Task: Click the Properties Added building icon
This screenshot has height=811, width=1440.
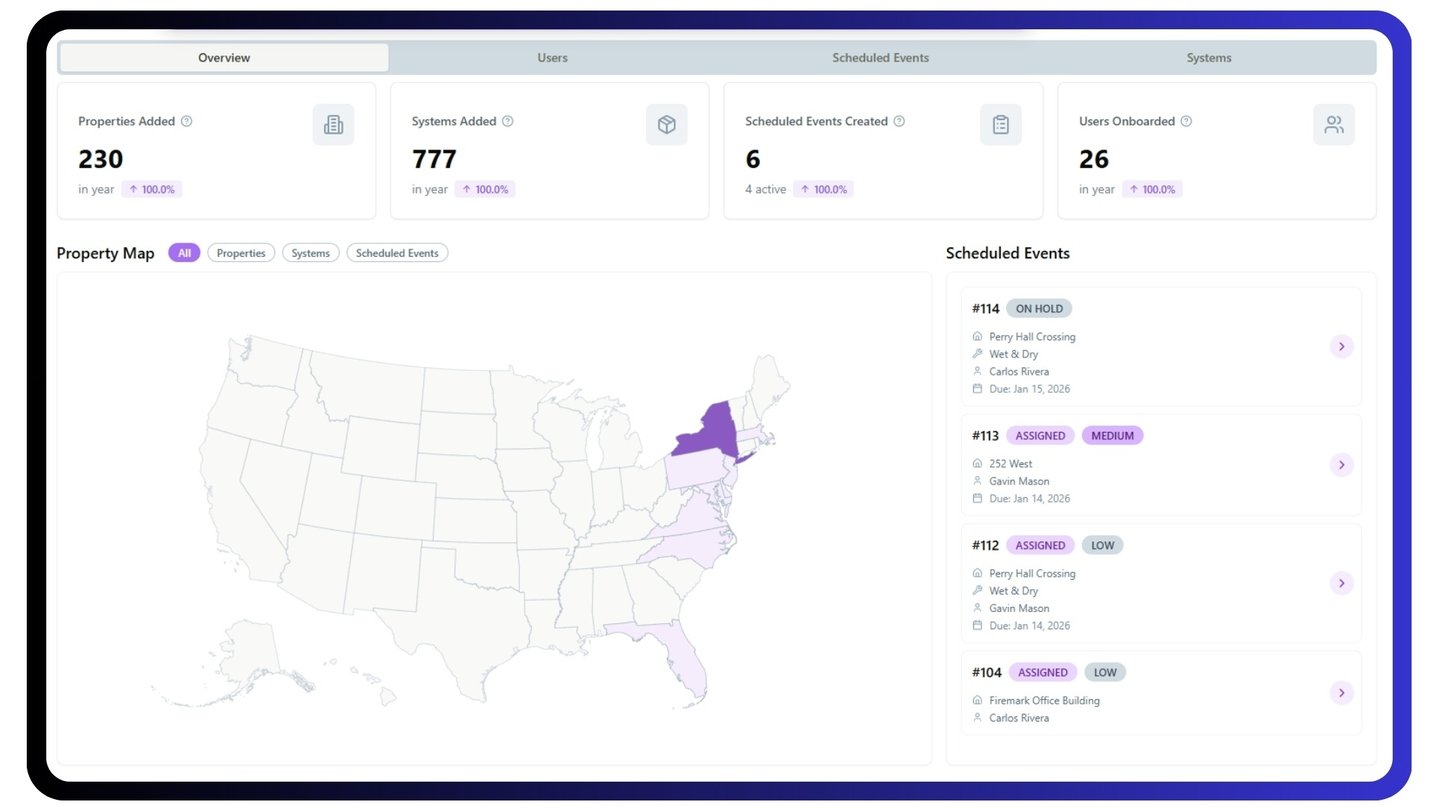Action: tap(333, 125)
